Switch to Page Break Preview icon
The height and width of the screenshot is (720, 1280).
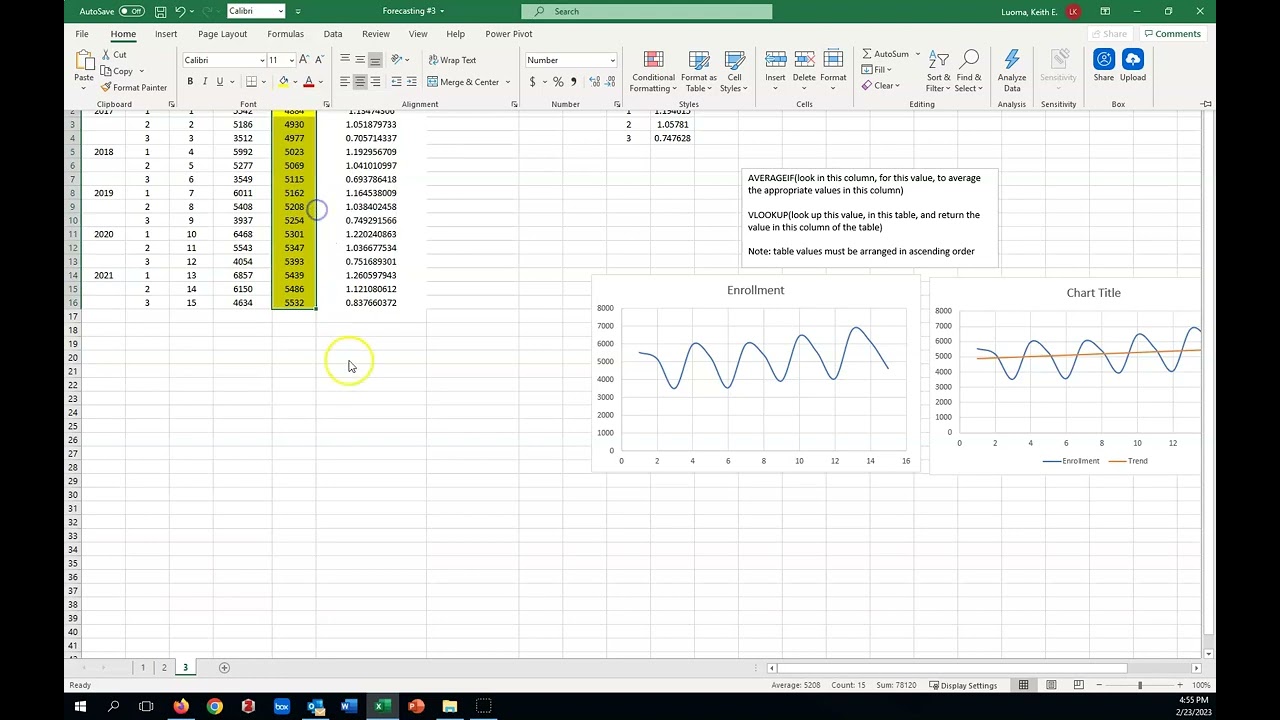(1078, 685)
